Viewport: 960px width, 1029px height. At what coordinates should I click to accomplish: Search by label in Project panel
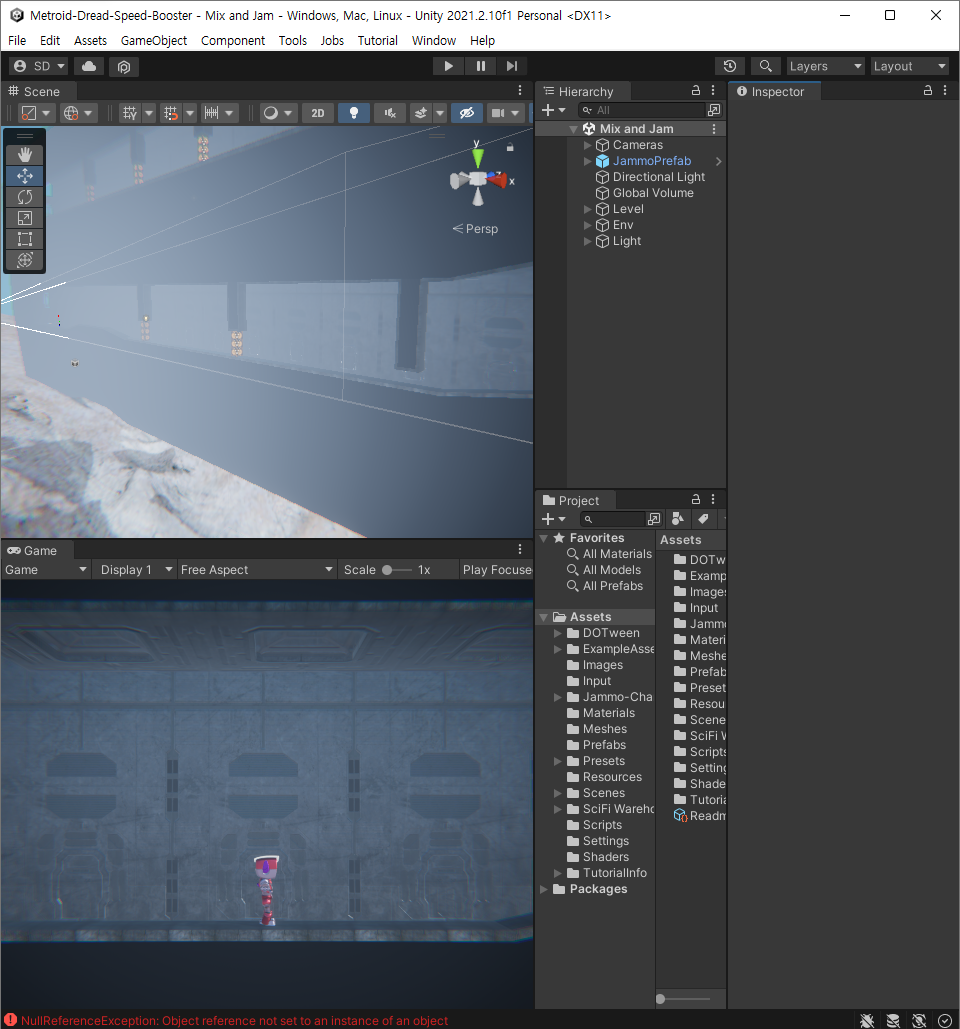(x=703, y=519)
